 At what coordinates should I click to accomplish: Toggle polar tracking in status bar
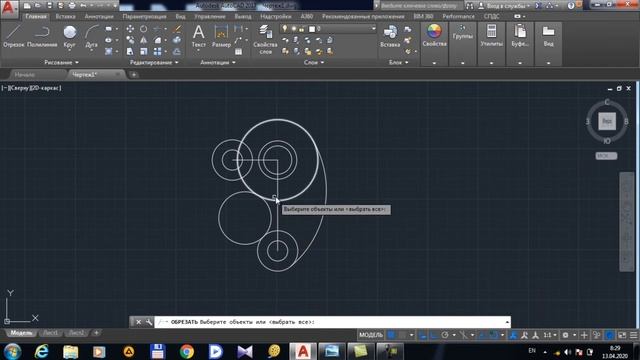445,335
